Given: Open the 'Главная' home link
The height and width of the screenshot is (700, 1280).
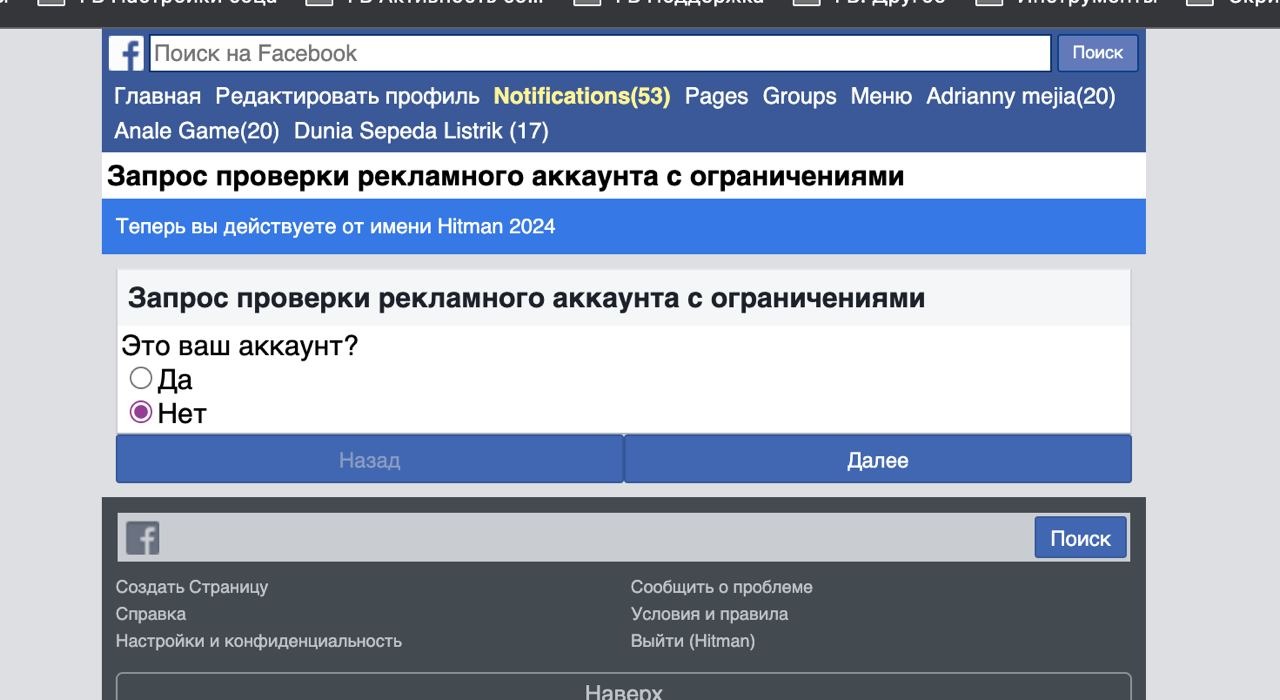Looking at the screenshot, I should (157, 96).
